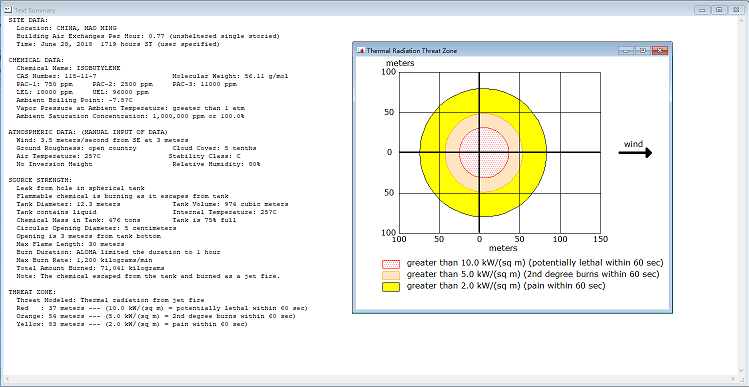Select the 'Location: CHINA, MAO MING' line
The image size is (749, 387).
(67, 28)
